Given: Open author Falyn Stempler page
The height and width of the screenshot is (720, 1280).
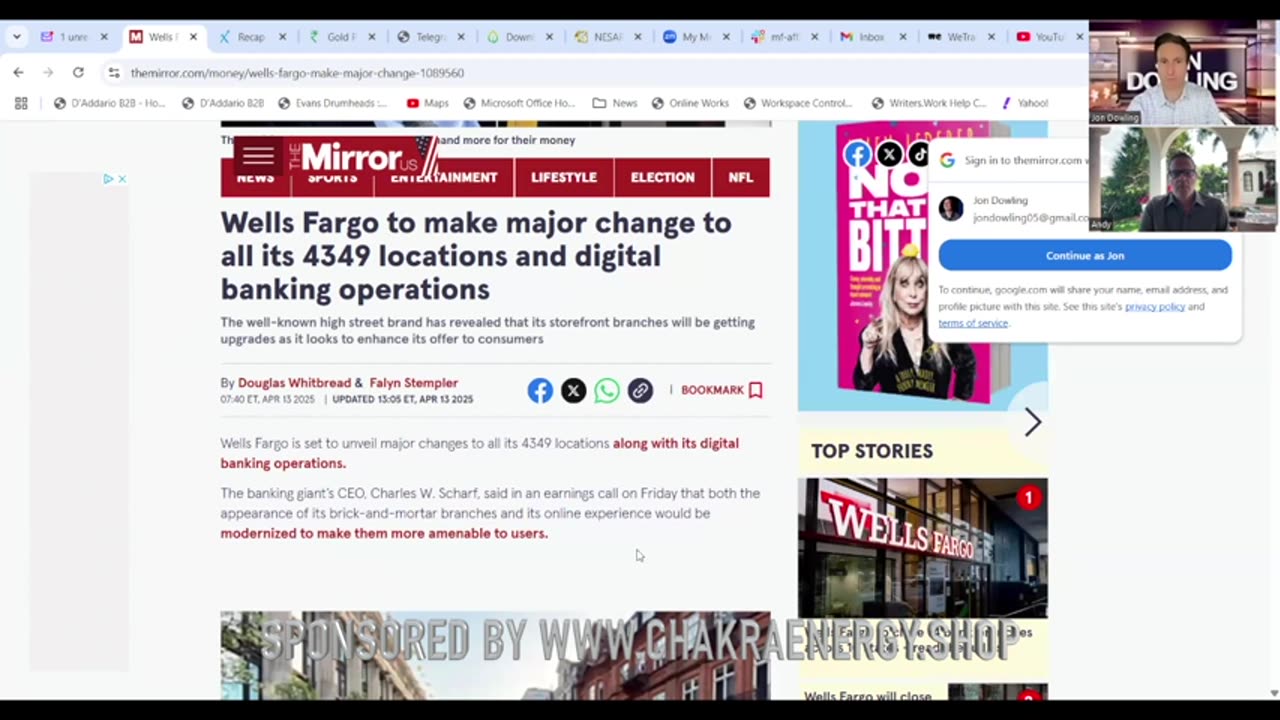Looking at the screenshot, I should (x=413, y=383).
